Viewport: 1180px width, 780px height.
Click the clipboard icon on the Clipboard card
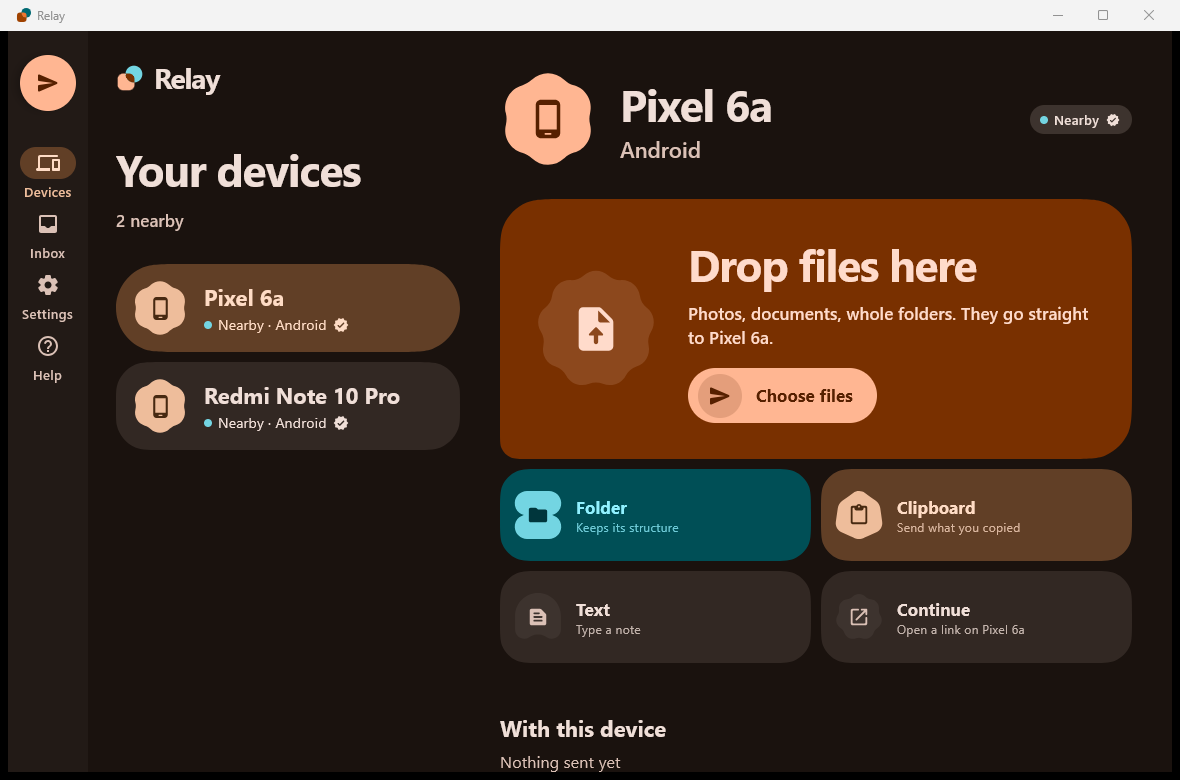pyautogui.click(x=859, y=515)
